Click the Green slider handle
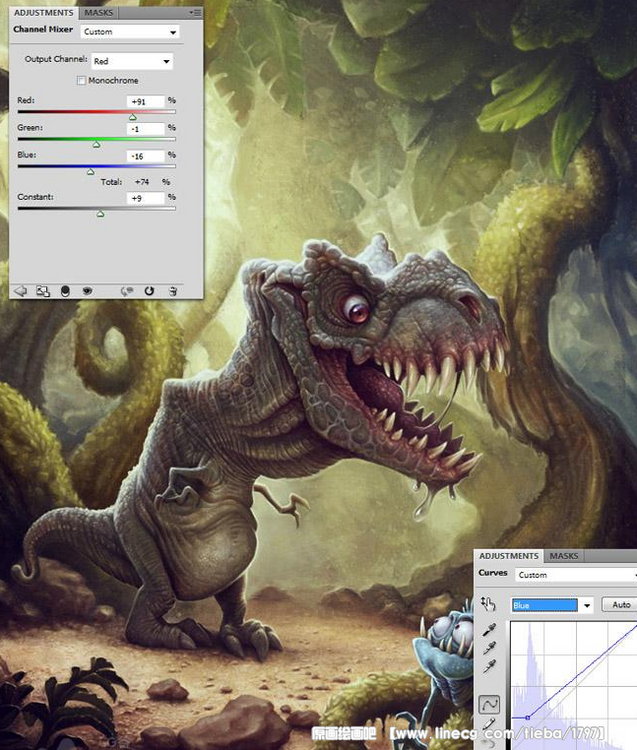The image size is (637, 750). click(96, 144)
